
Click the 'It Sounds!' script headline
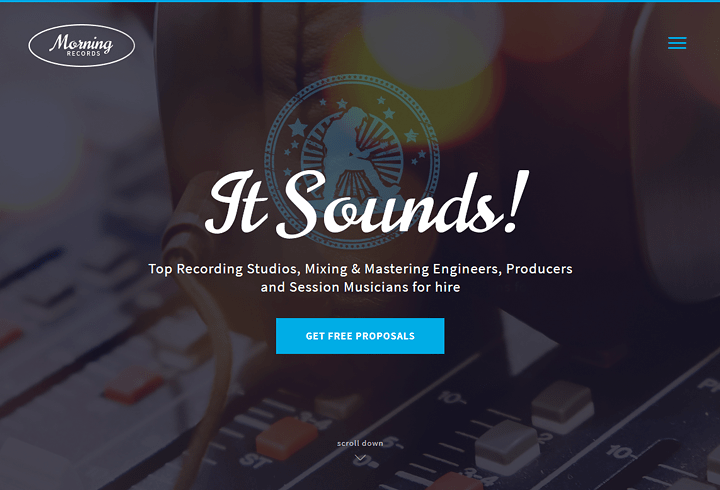tap(366, 204)
